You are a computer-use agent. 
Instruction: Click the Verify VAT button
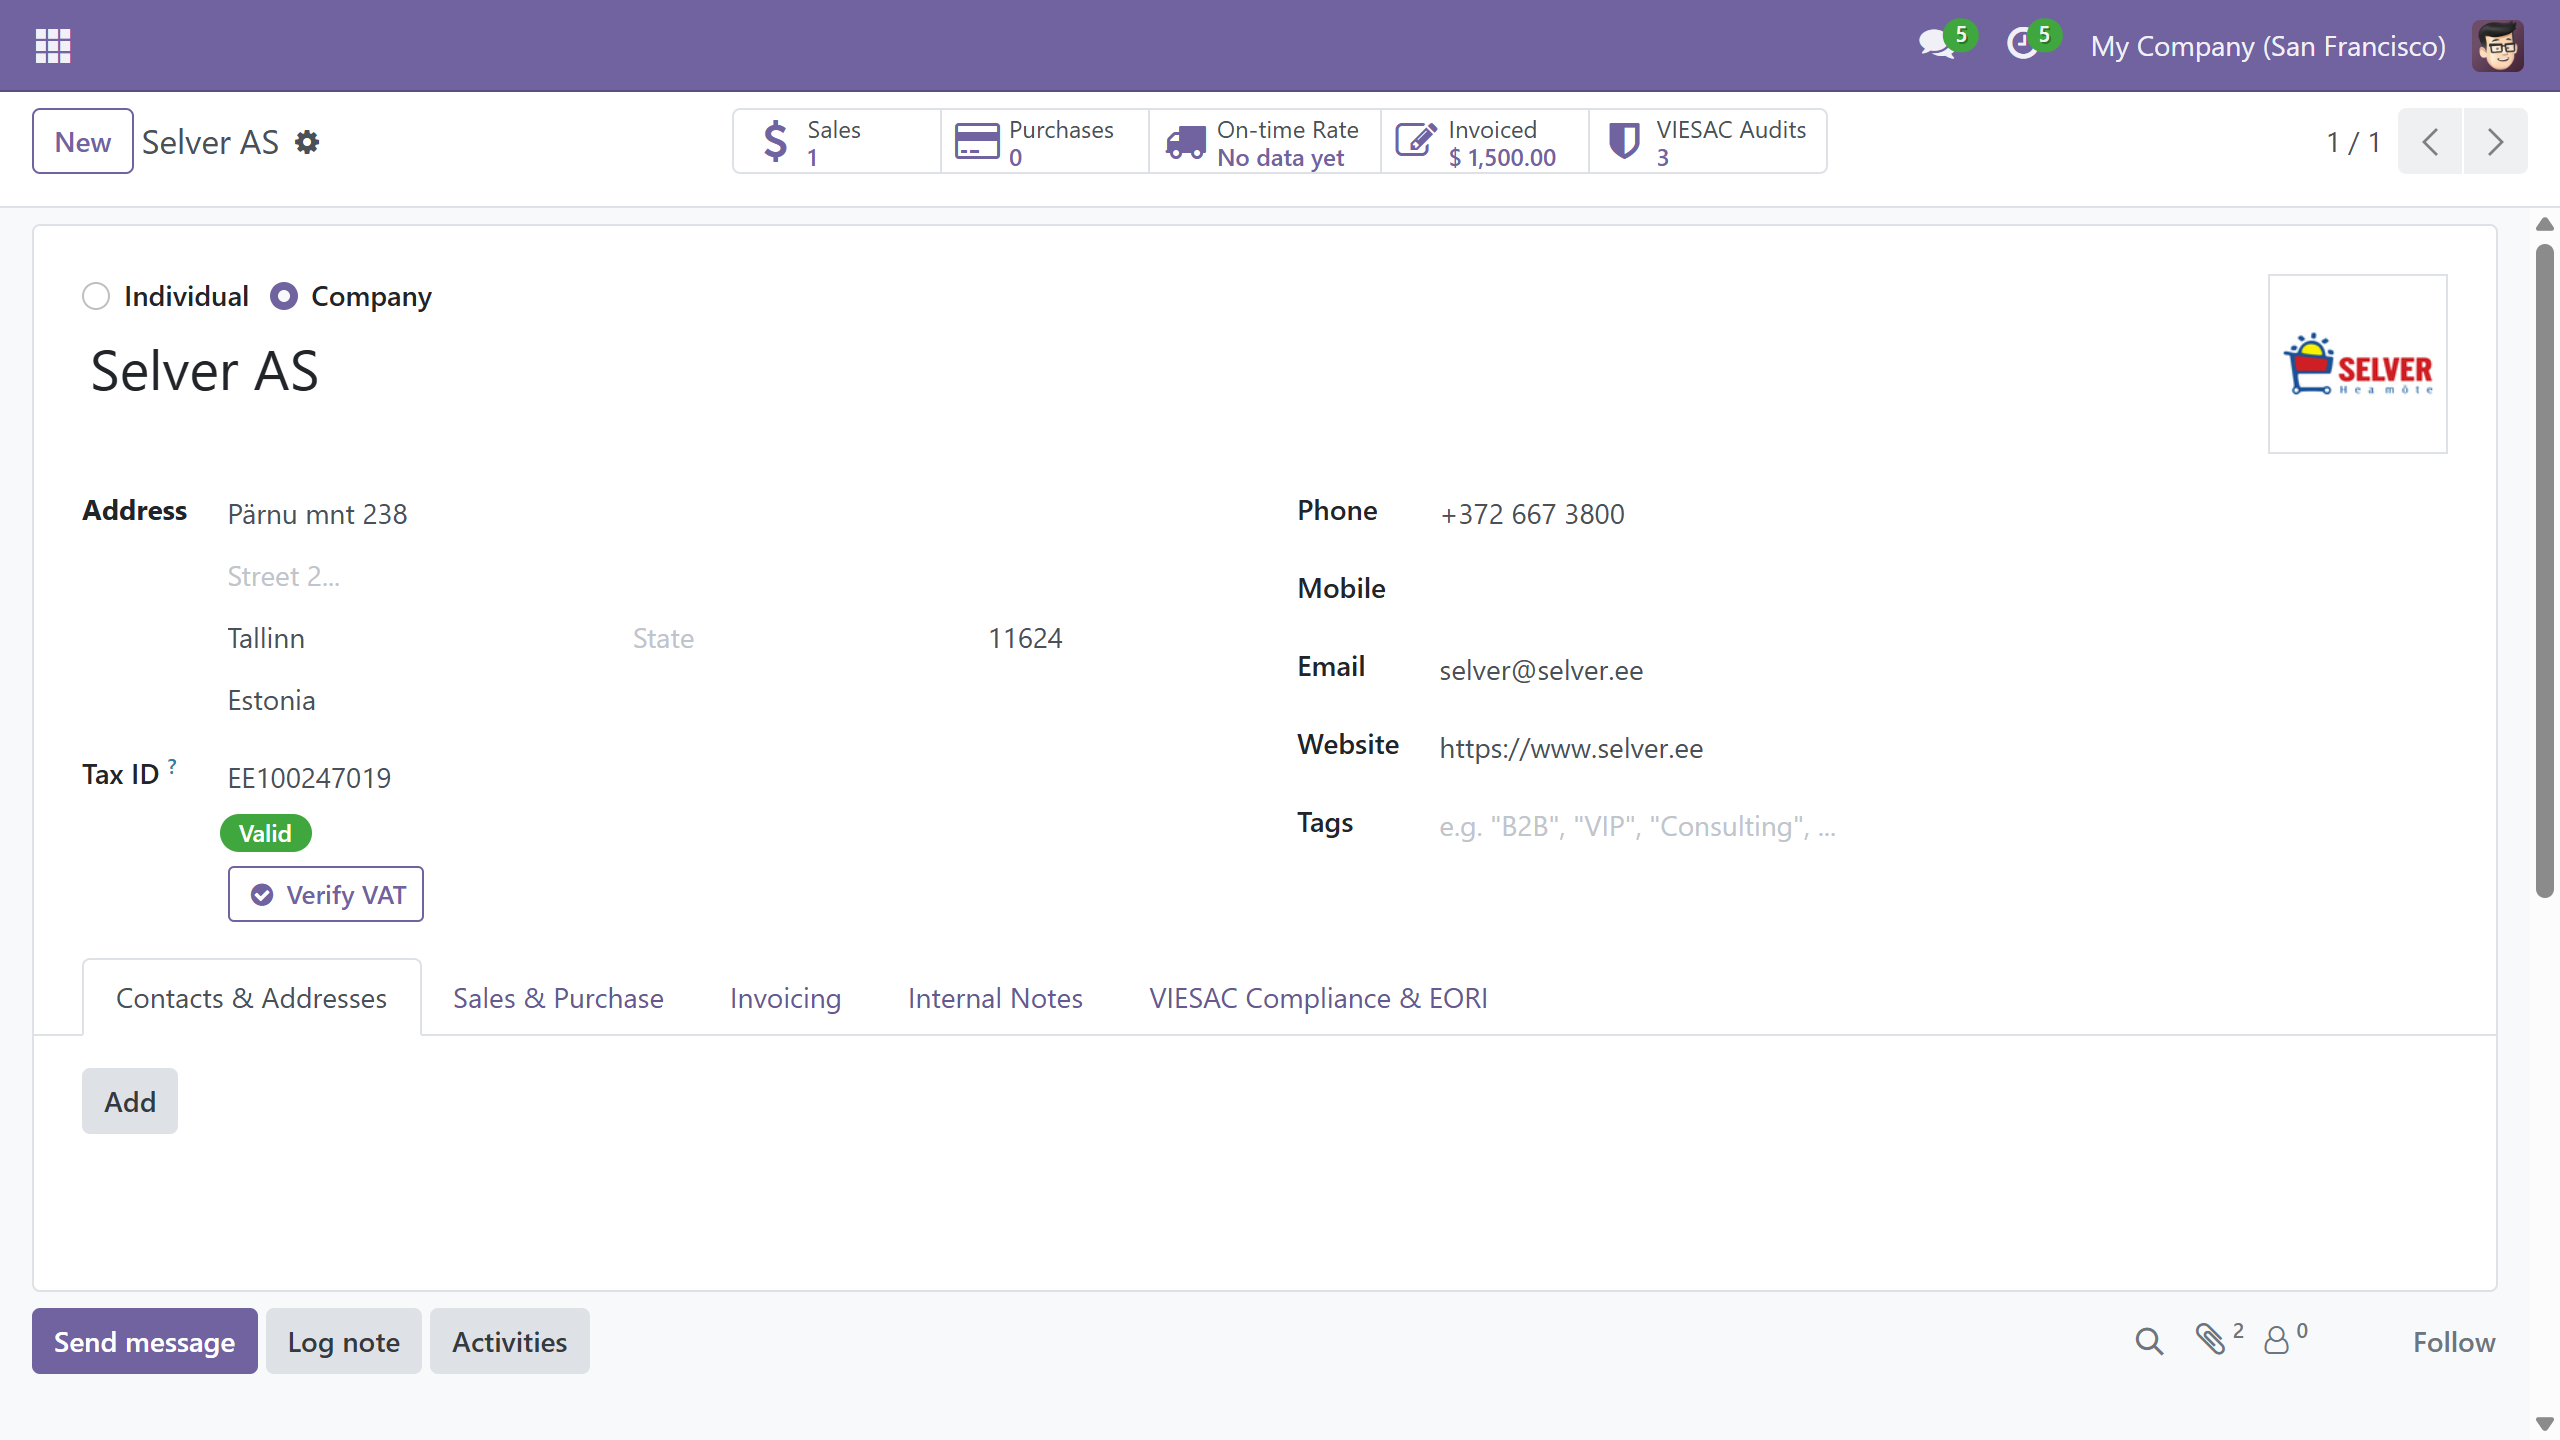tap(326, 894)
